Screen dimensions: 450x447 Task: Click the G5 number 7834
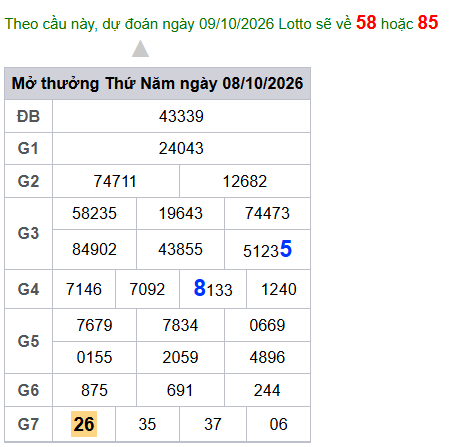tap(180, 325)
